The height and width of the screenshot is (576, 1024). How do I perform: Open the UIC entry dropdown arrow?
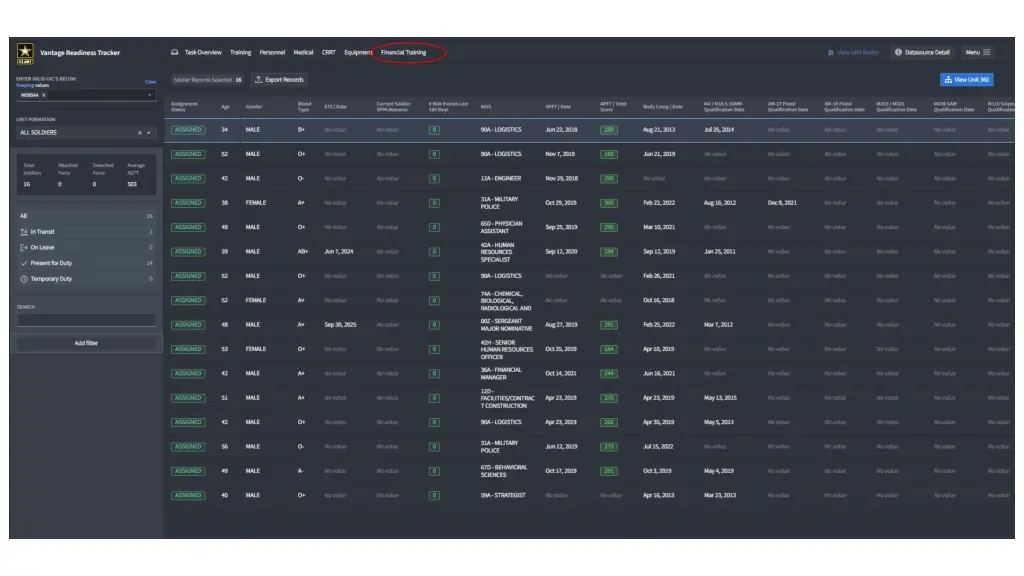pos(150,95)
